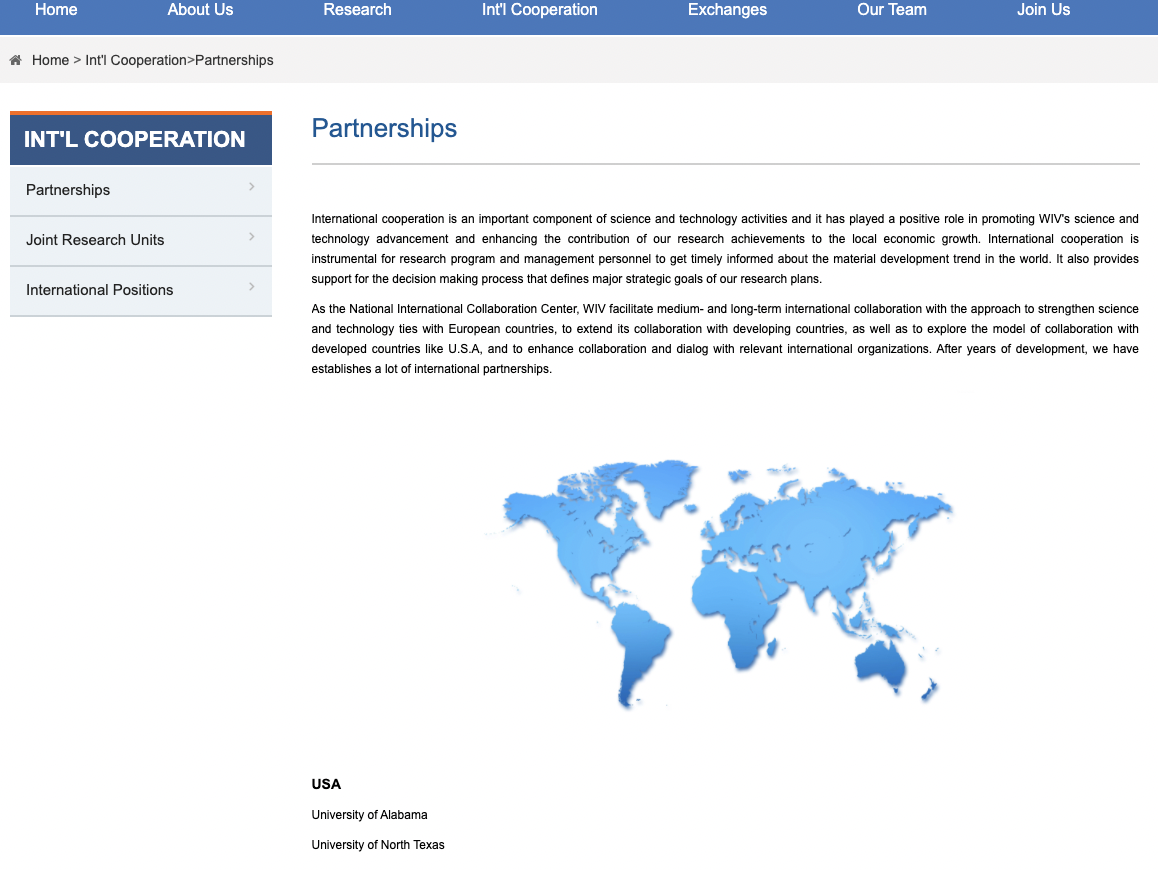
Task: Select Partnerships in the left sidebar
Action: click(x=68, y=190)
